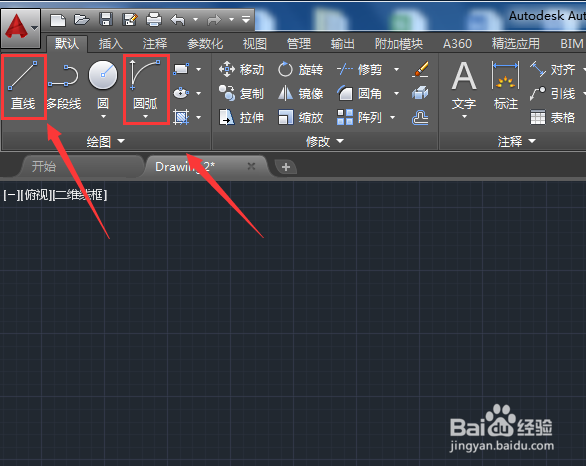This screenshot has height=466, width=586.
Task: Create a new drawing from quick access
Action: coord(58,19)
